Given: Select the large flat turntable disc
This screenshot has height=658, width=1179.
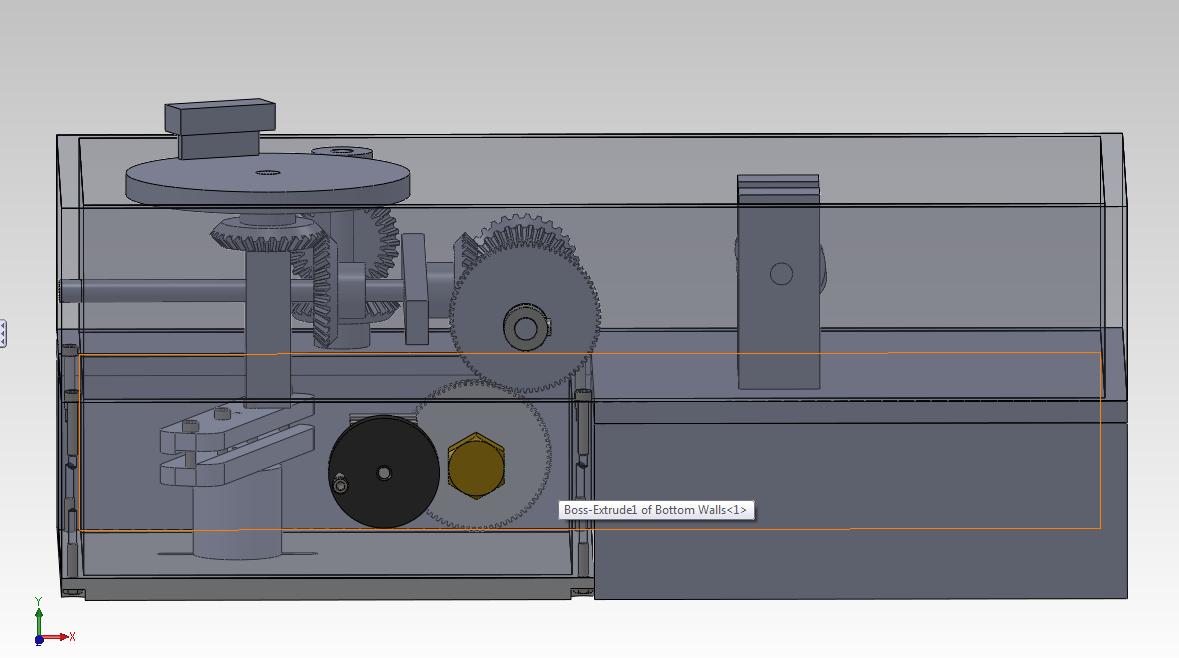Looking at the screenshot, I should coord(268,179).
